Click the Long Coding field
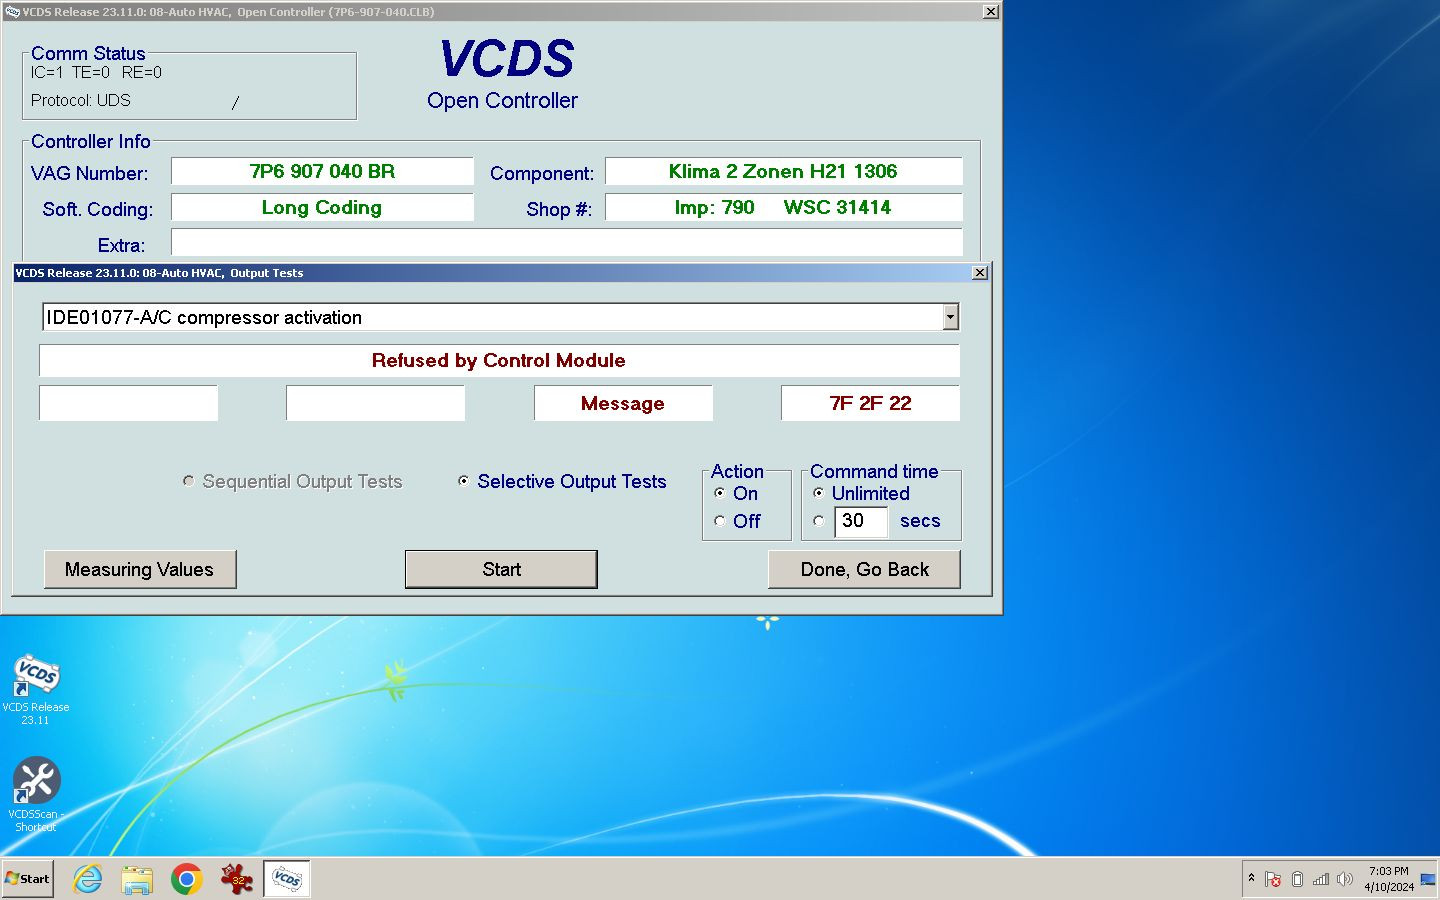1440x900 pixels. pos(322,207)
